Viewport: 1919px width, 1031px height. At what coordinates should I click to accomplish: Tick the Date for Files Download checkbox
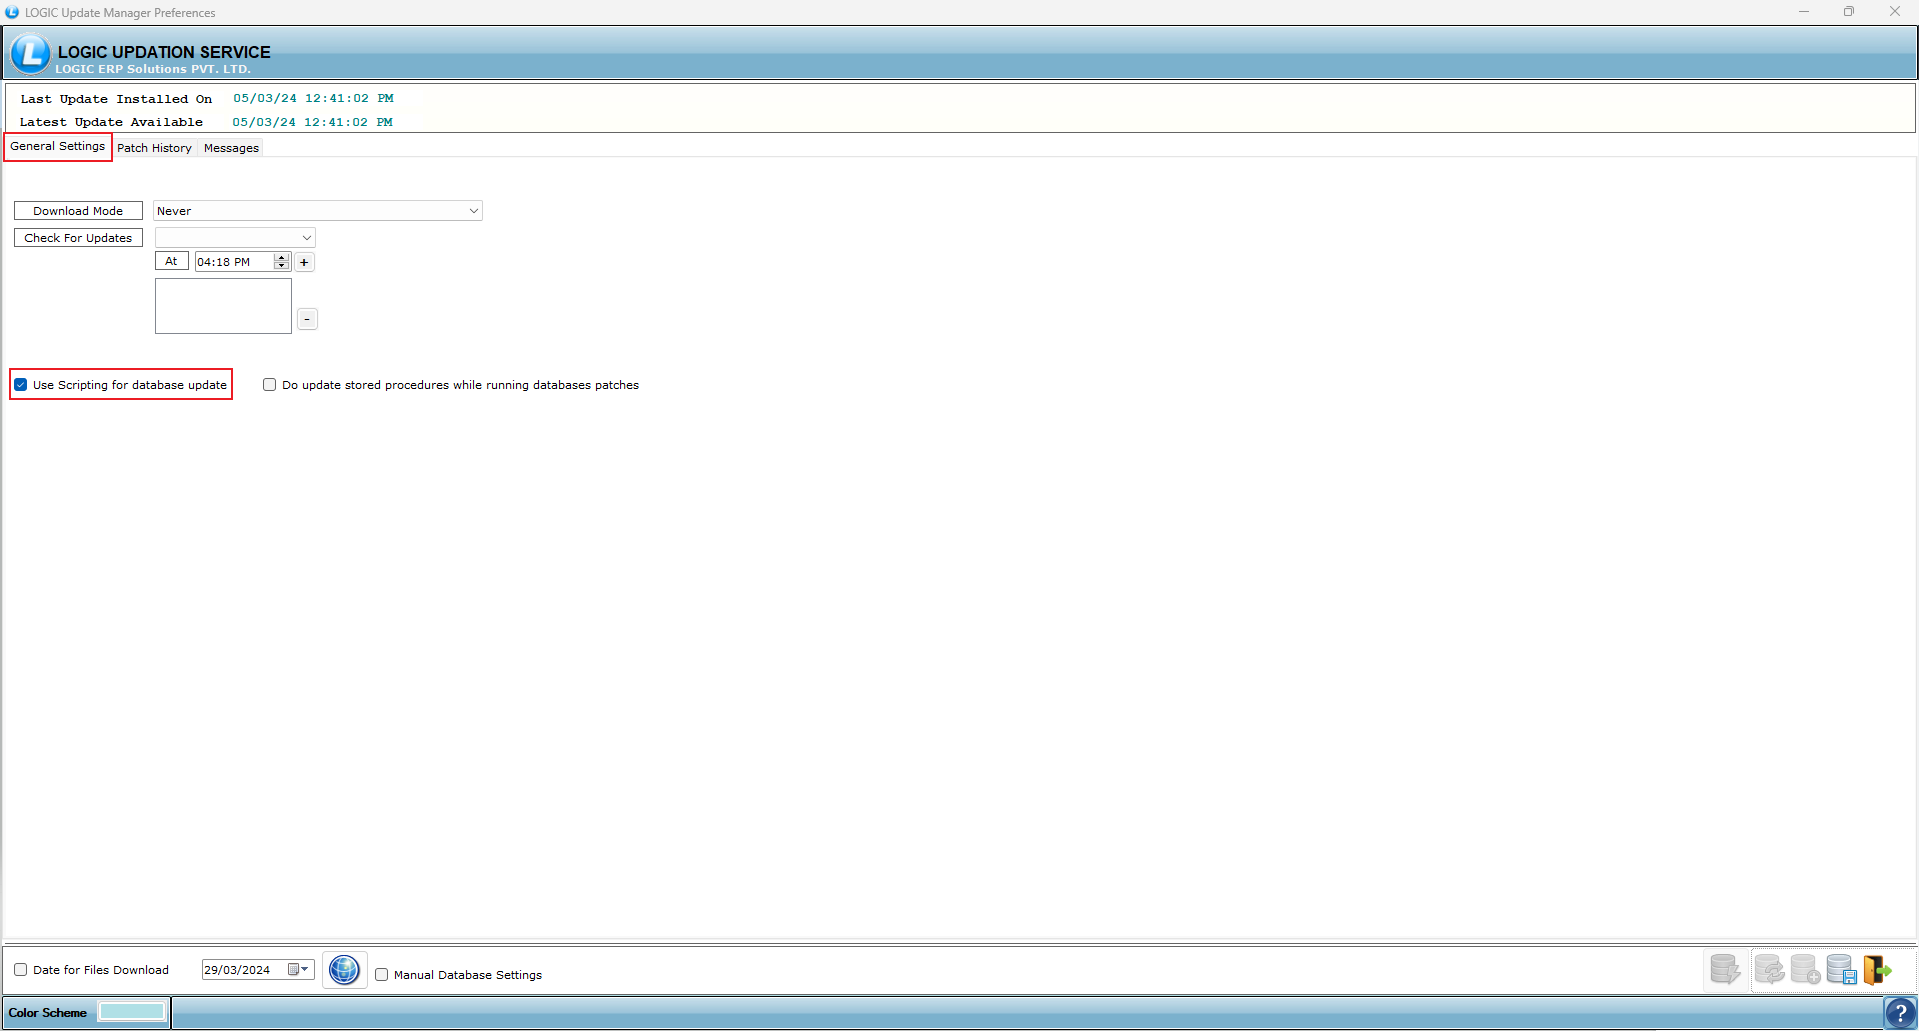[21, 970]
